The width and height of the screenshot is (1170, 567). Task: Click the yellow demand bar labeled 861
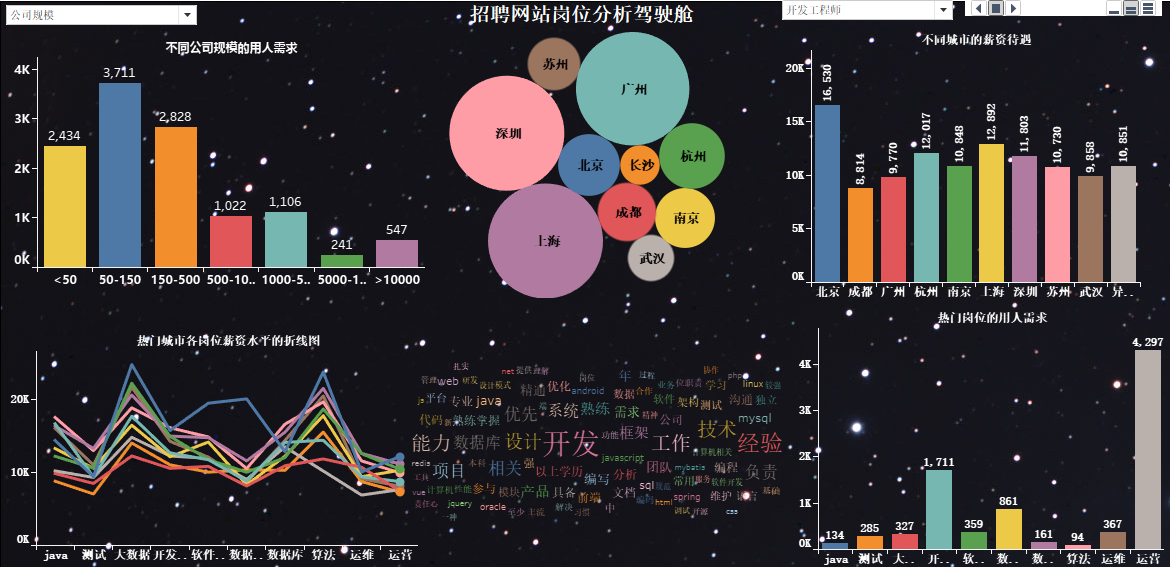pyautogui.click(x=1009, y=530)
